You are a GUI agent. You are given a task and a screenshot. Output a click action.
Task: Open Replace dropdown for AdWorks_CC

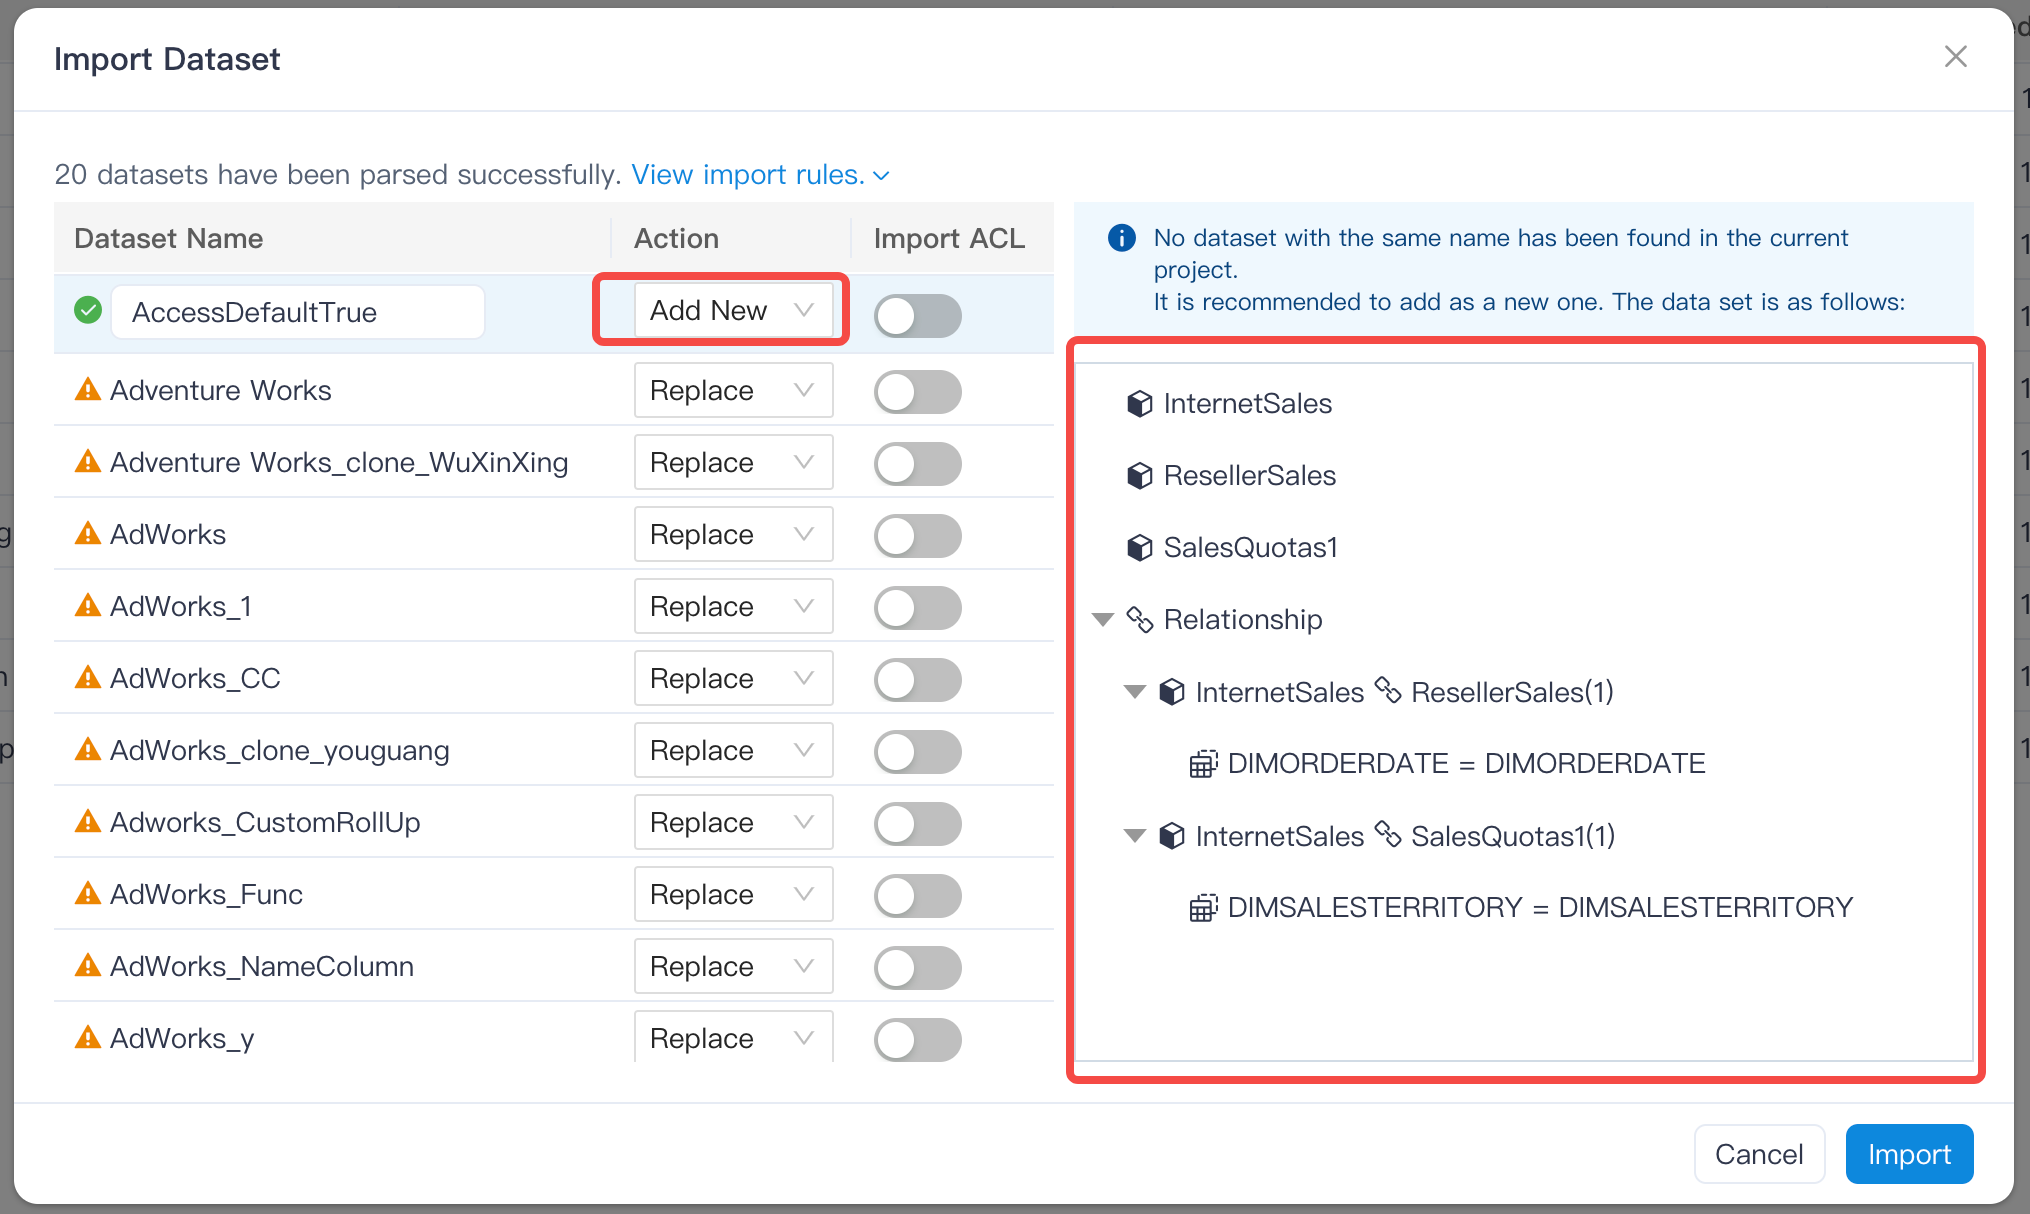[733, 678]
